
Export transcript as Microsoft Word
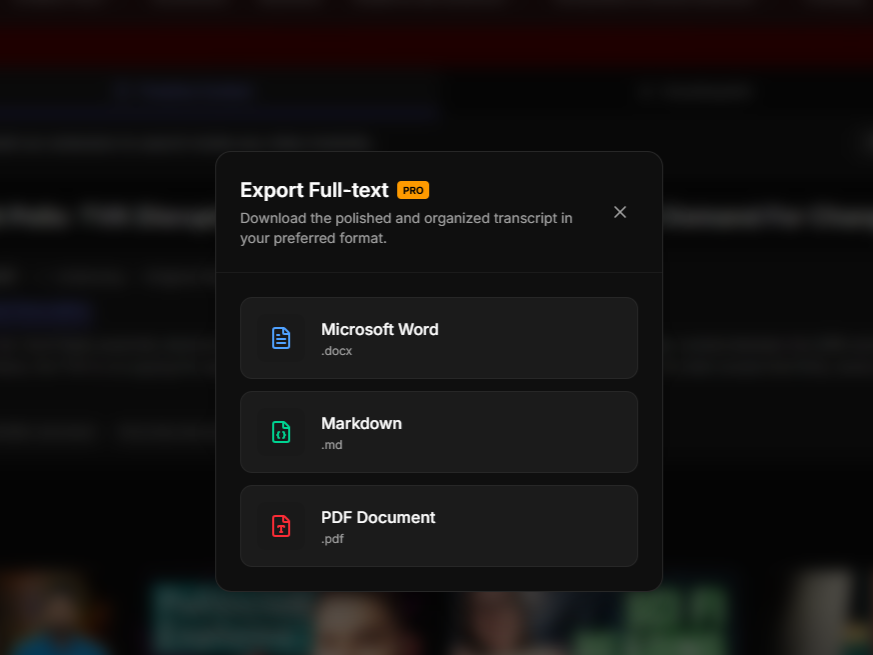pos(439,338)
